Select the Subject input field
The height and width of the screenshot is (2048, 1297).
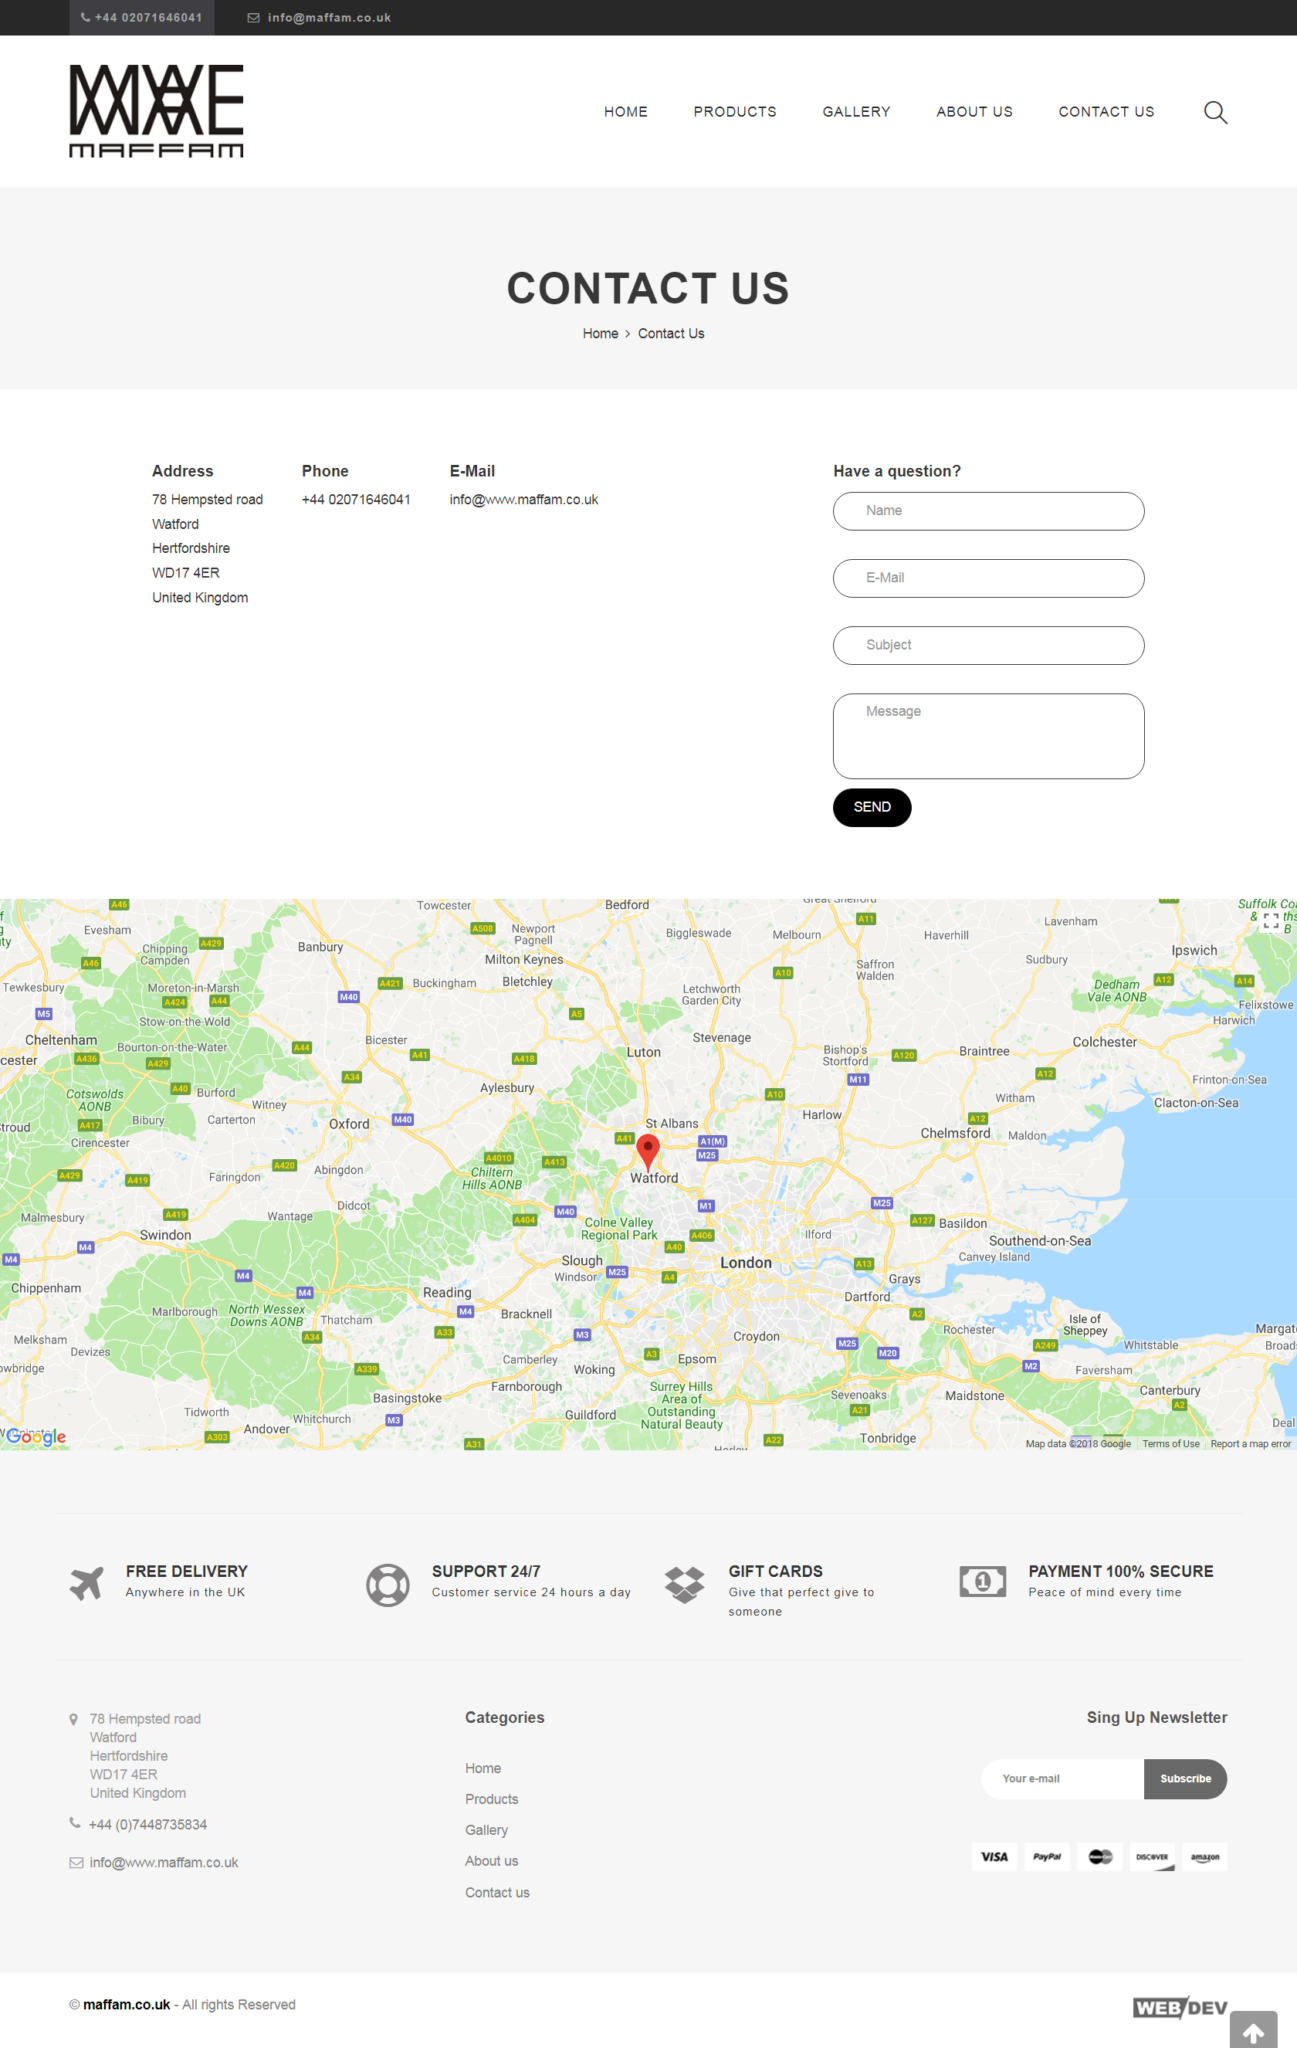click(988, 645)
